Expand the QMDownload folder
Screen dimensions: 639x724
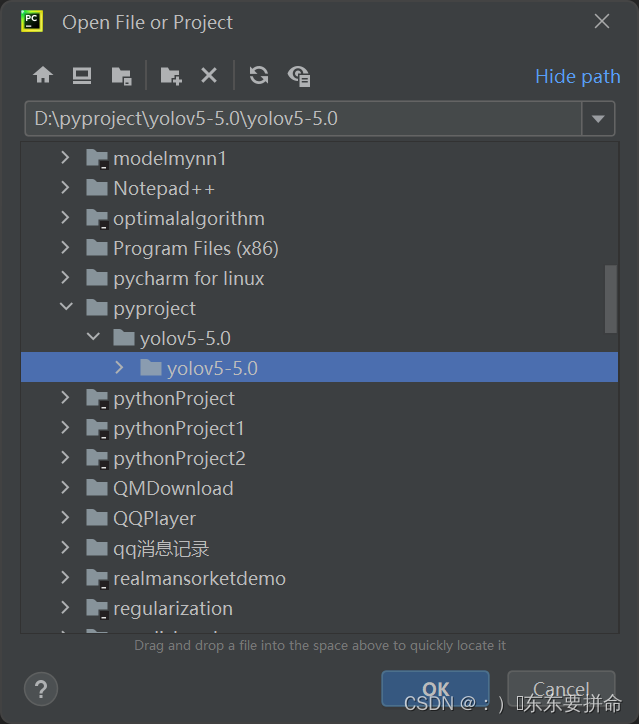click(x=65, y=488)
